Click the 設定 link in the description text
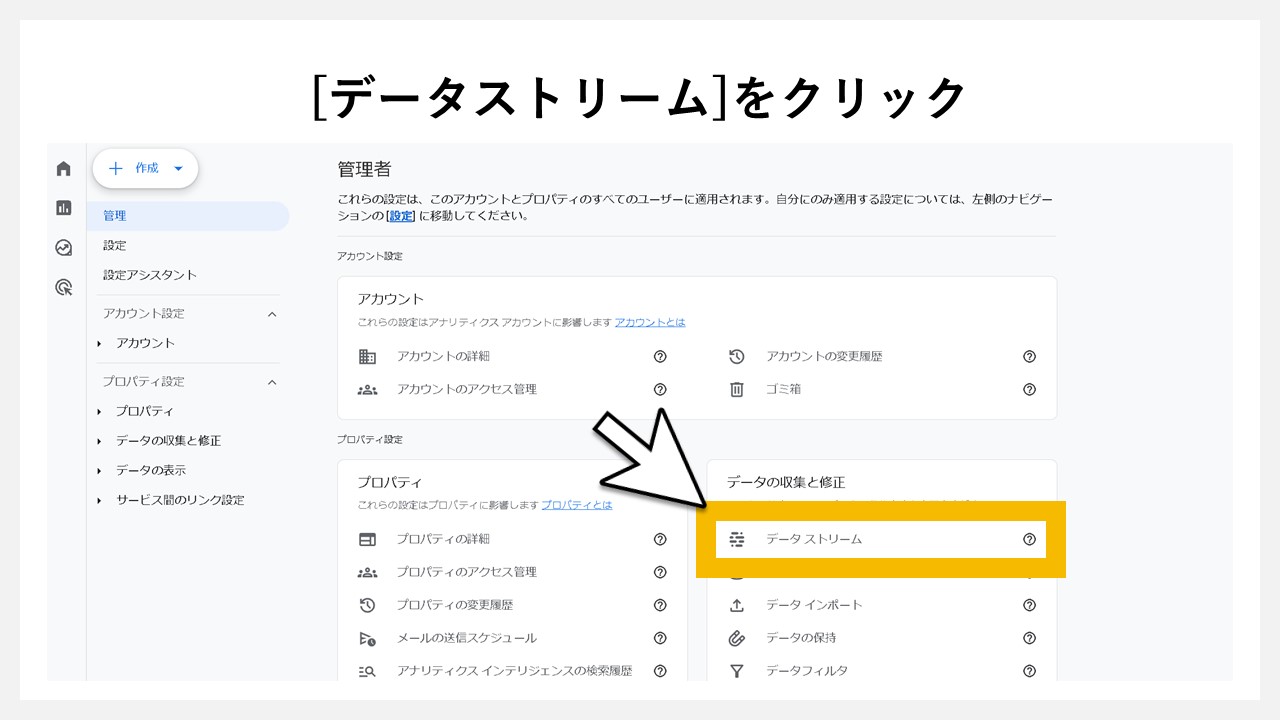Screen dimensions: 1280x720 pos(399,216)
